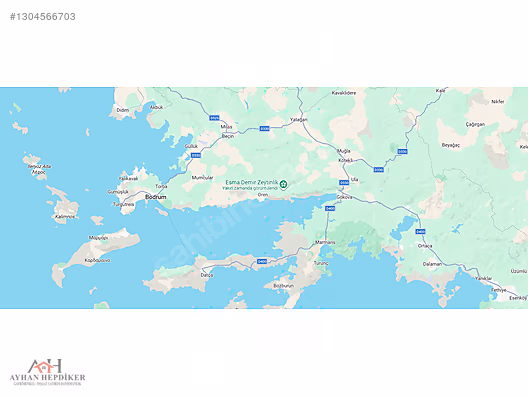Viewport: 528px width, 396px height.
Task: Click the Çağırgan label
Action: [475, 124]
